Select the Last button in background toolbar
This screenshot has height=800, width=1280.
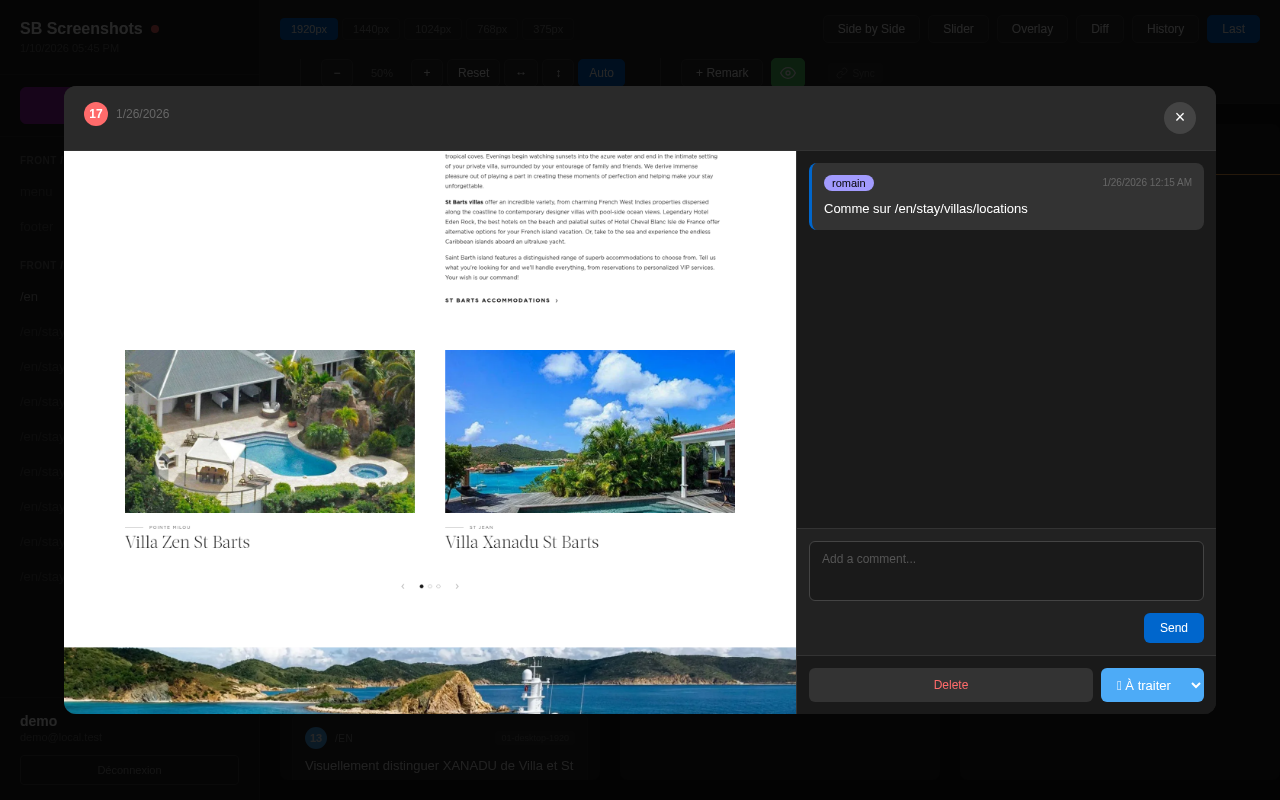click(1233, 29)
